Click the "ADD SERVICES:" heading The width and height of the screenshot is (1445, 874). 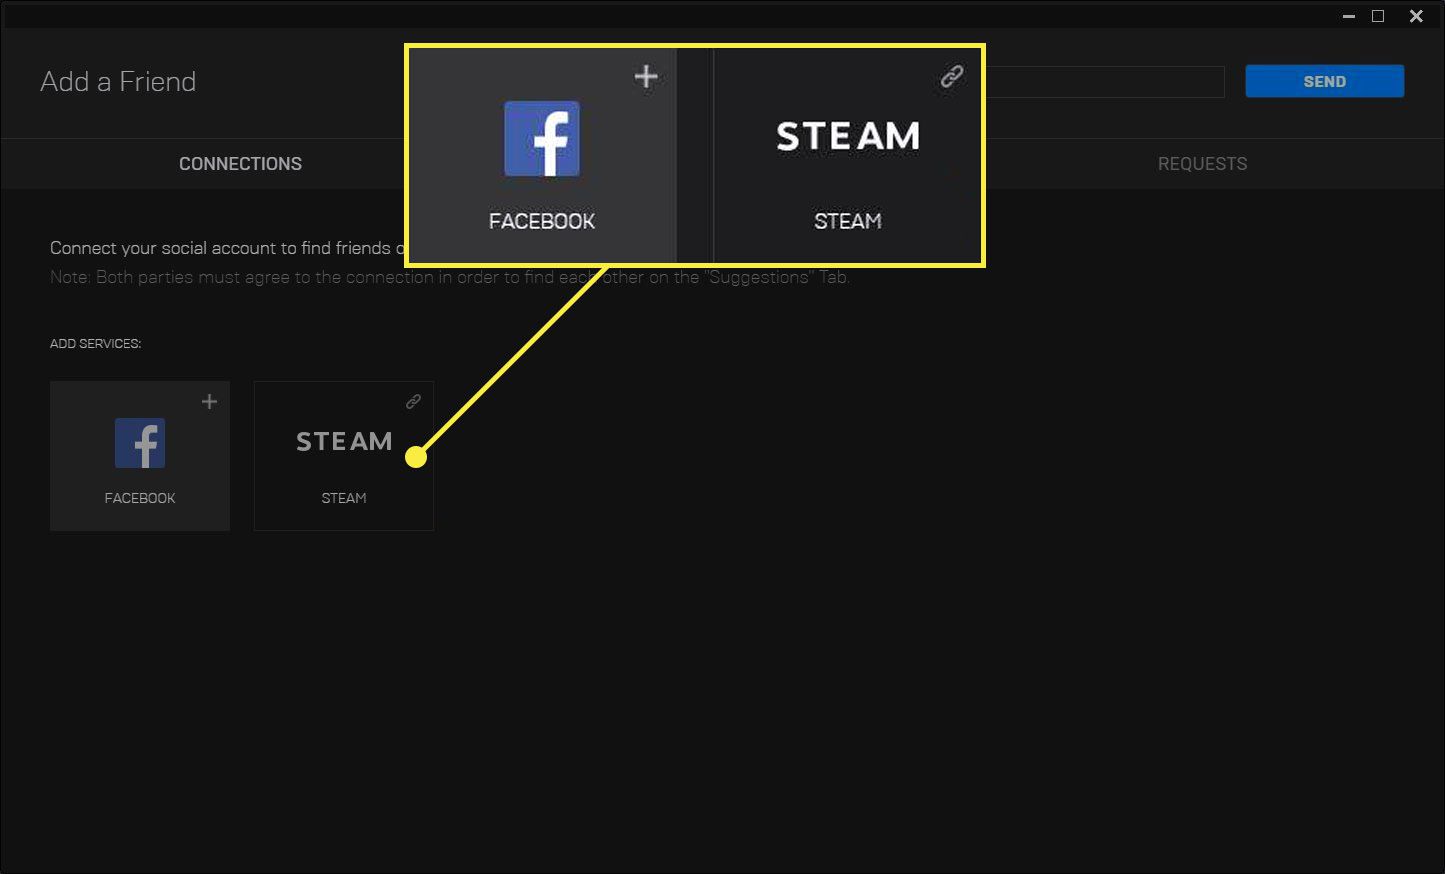(96, 344)
